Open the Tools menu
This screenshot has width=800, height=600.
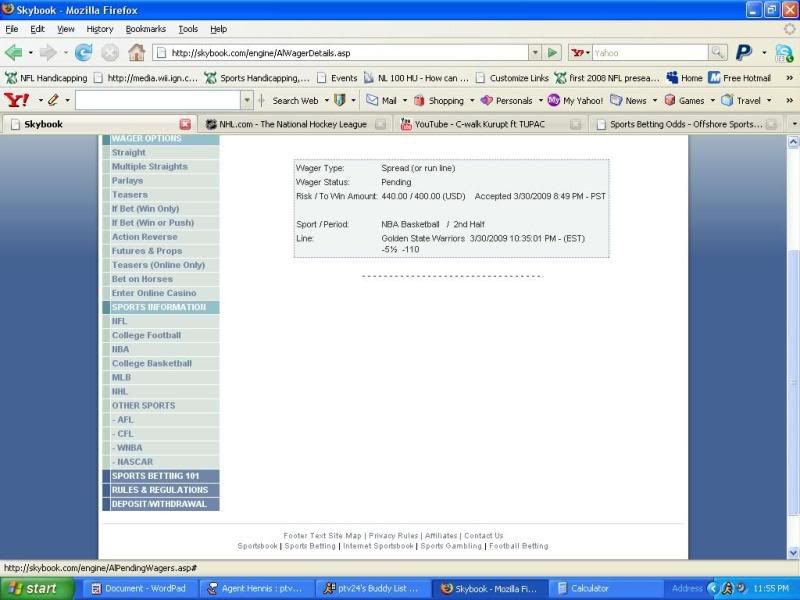188,29
